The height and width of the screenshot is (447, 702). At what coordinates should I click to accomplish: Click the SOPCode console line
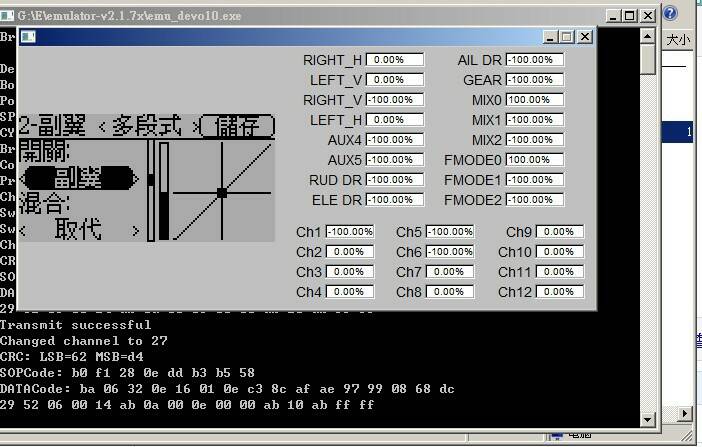tap(128, 373)
